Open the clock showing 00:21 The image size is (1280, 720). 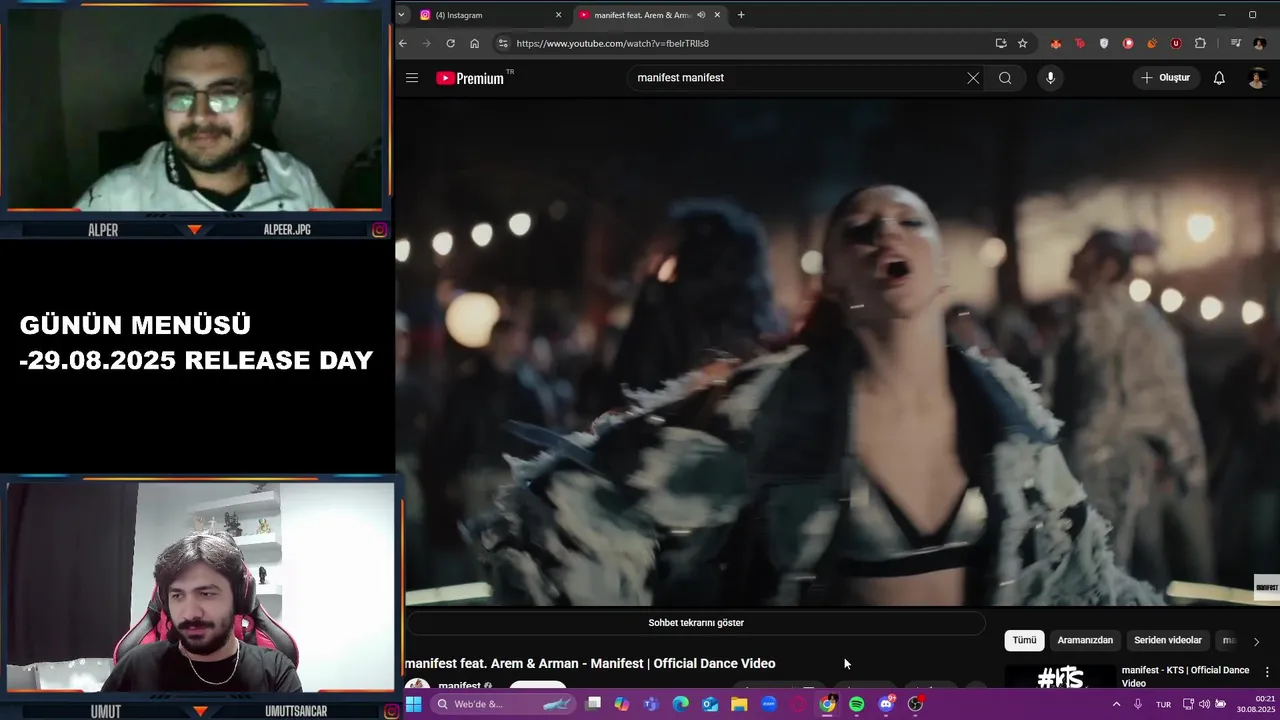click(1255, 704)
